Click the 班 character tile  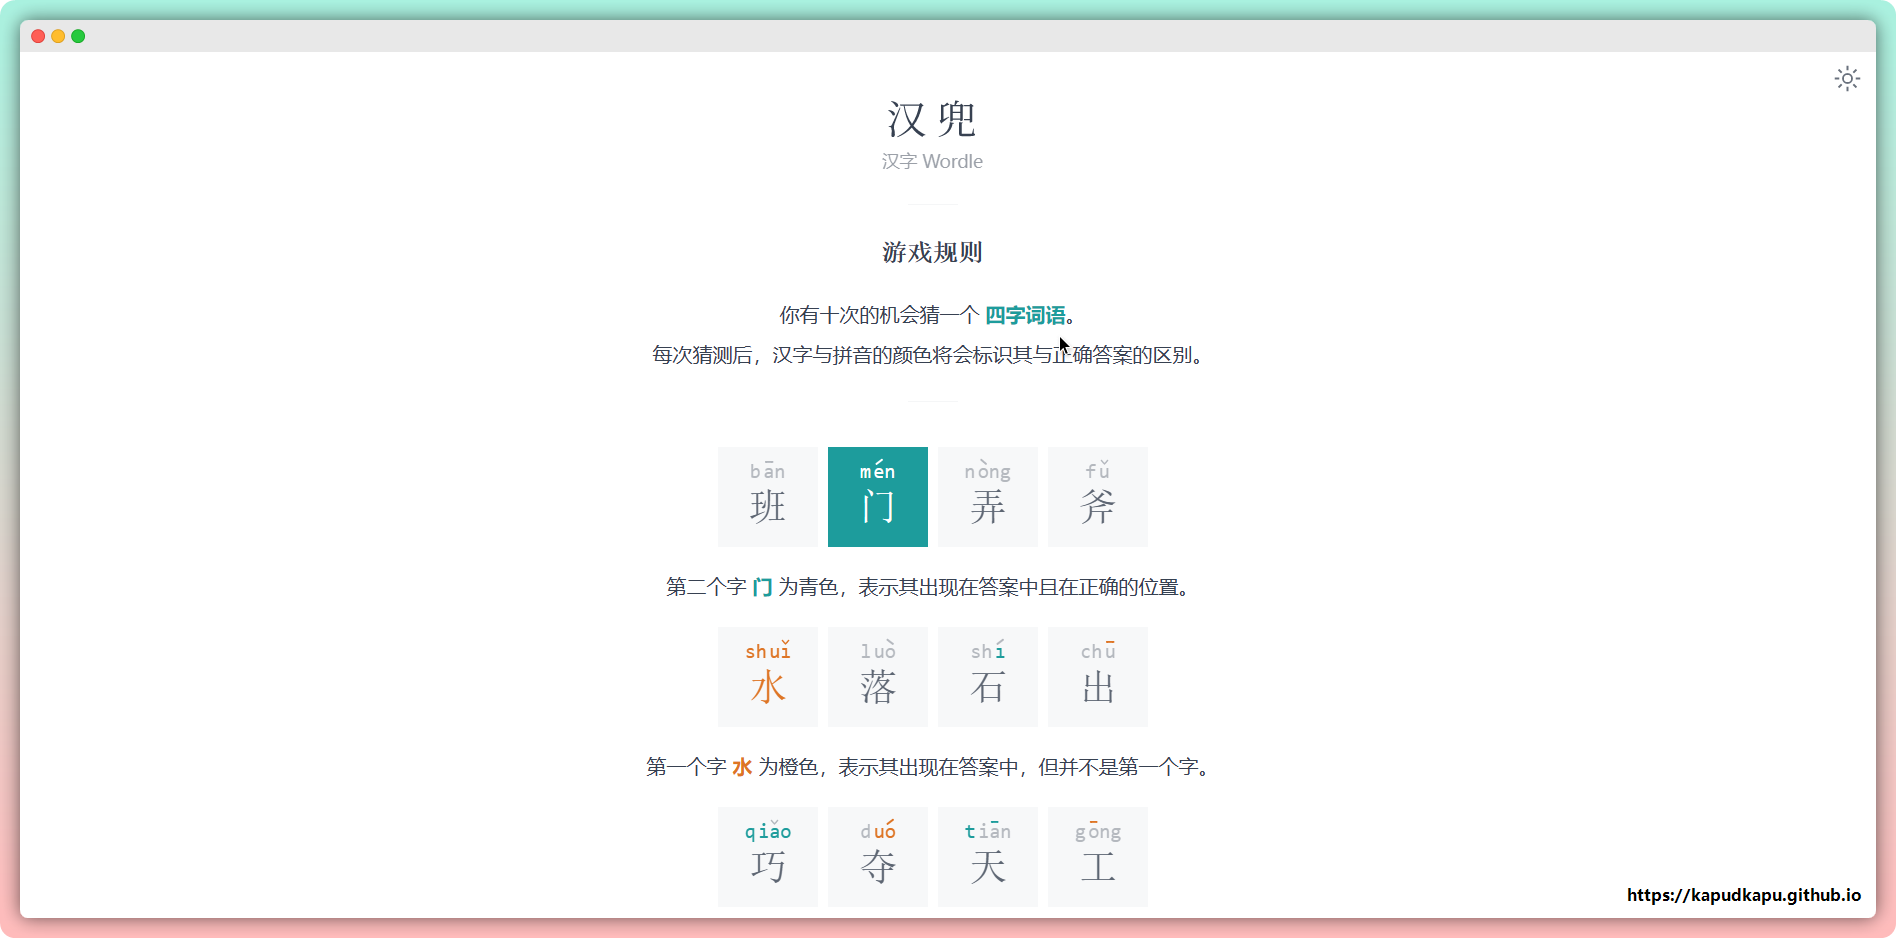(x=767, y=497)
